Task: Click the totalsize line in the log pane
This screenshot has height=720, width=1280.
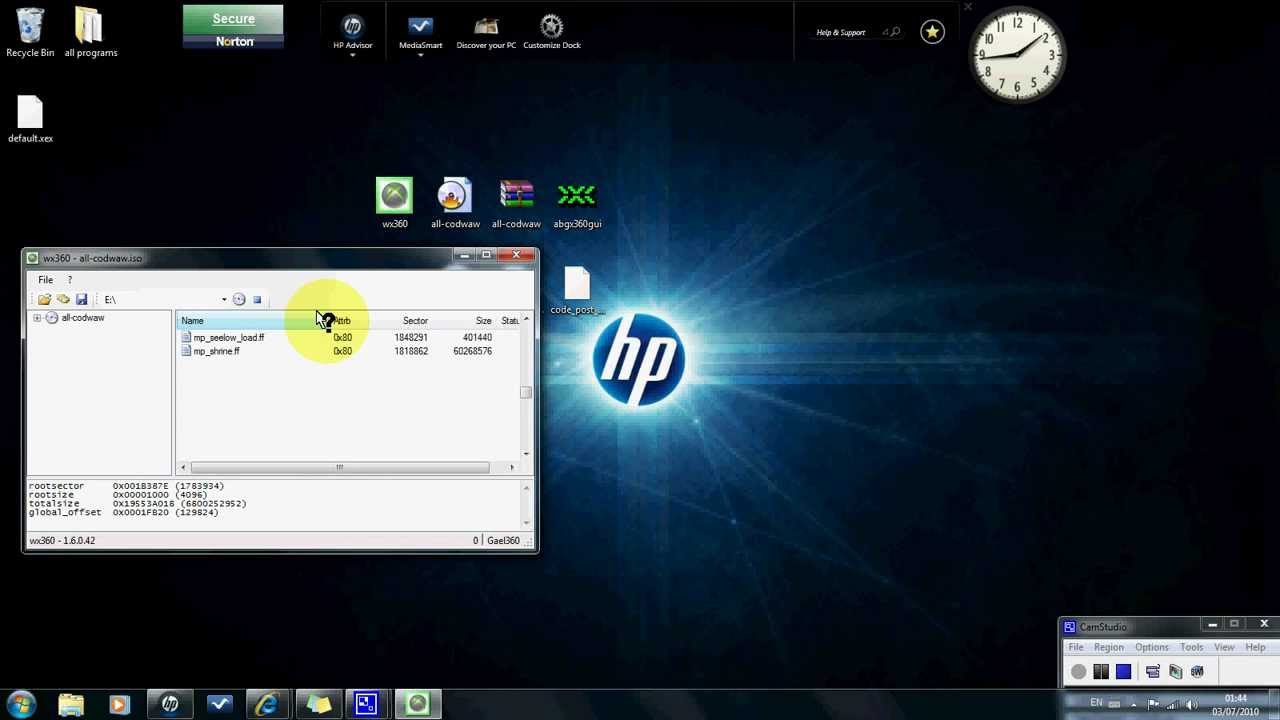Action: (137, 504)
